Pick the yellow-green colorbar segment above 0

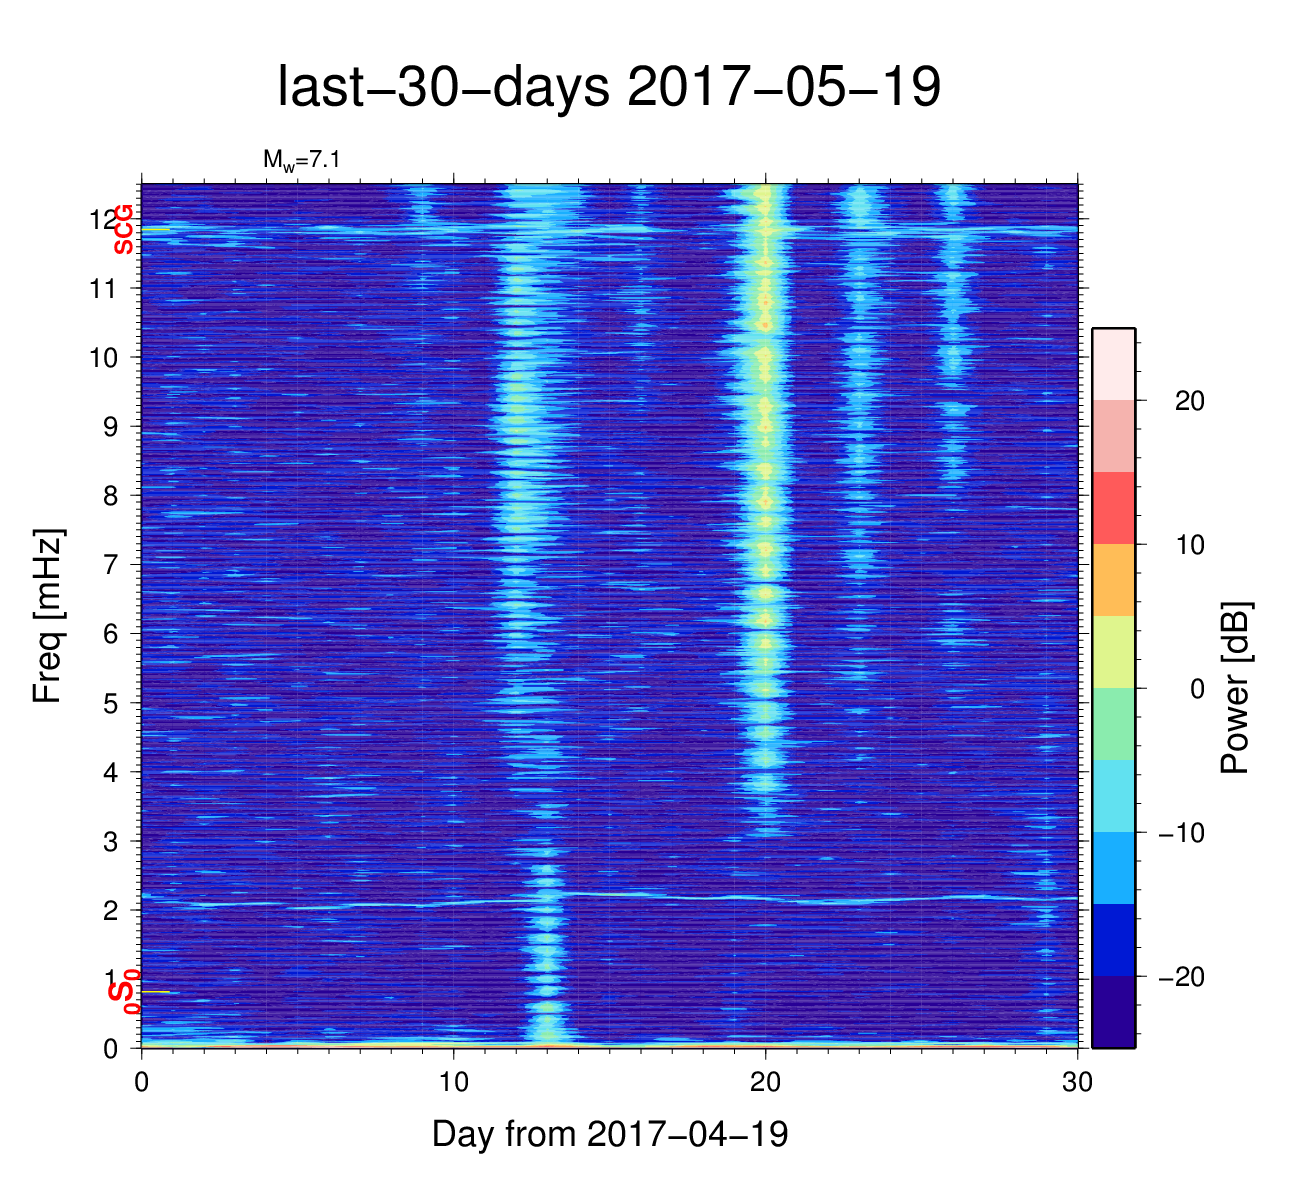pyautogui.click(x=1113, y=652)
